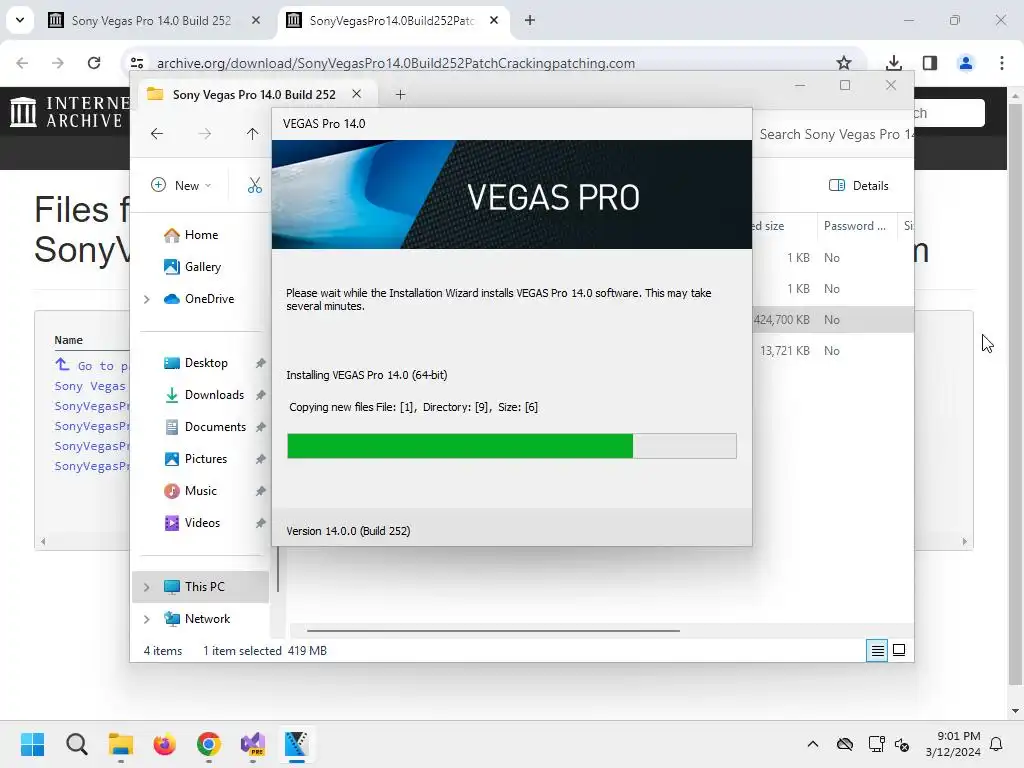Open Firefox from the taskbar
Image resolution: width=1024 pixels, height=768 pixels.
point(165,744)
